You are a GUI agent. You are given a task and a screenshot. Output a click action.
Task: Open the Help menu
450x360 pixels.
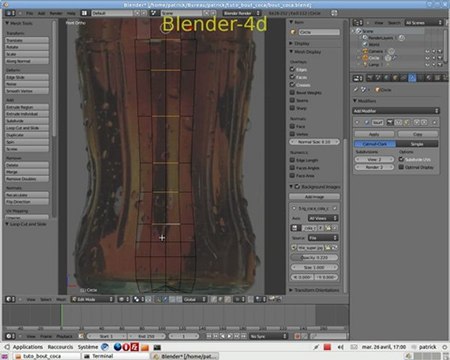pyautogui.click(x=71, y=13)
